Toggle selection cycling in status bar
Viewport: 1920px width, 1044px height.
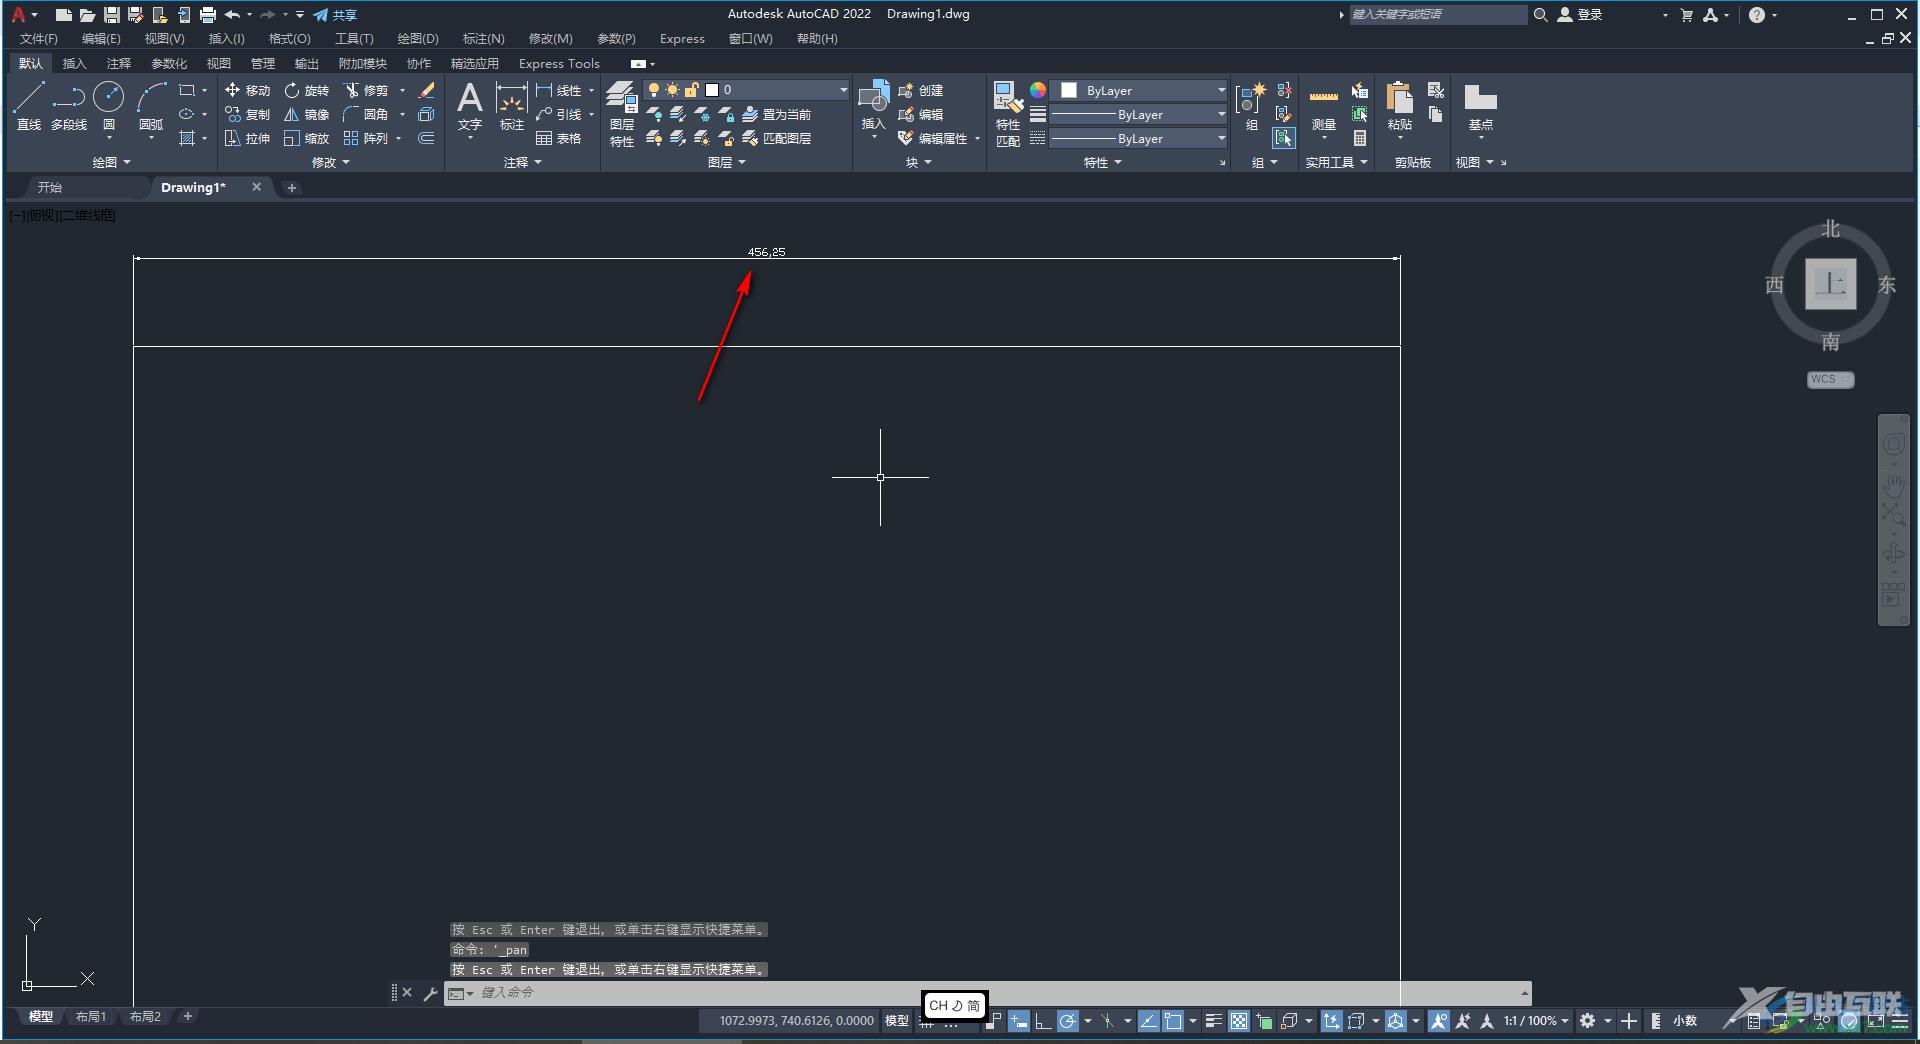pos(1265,1021)
